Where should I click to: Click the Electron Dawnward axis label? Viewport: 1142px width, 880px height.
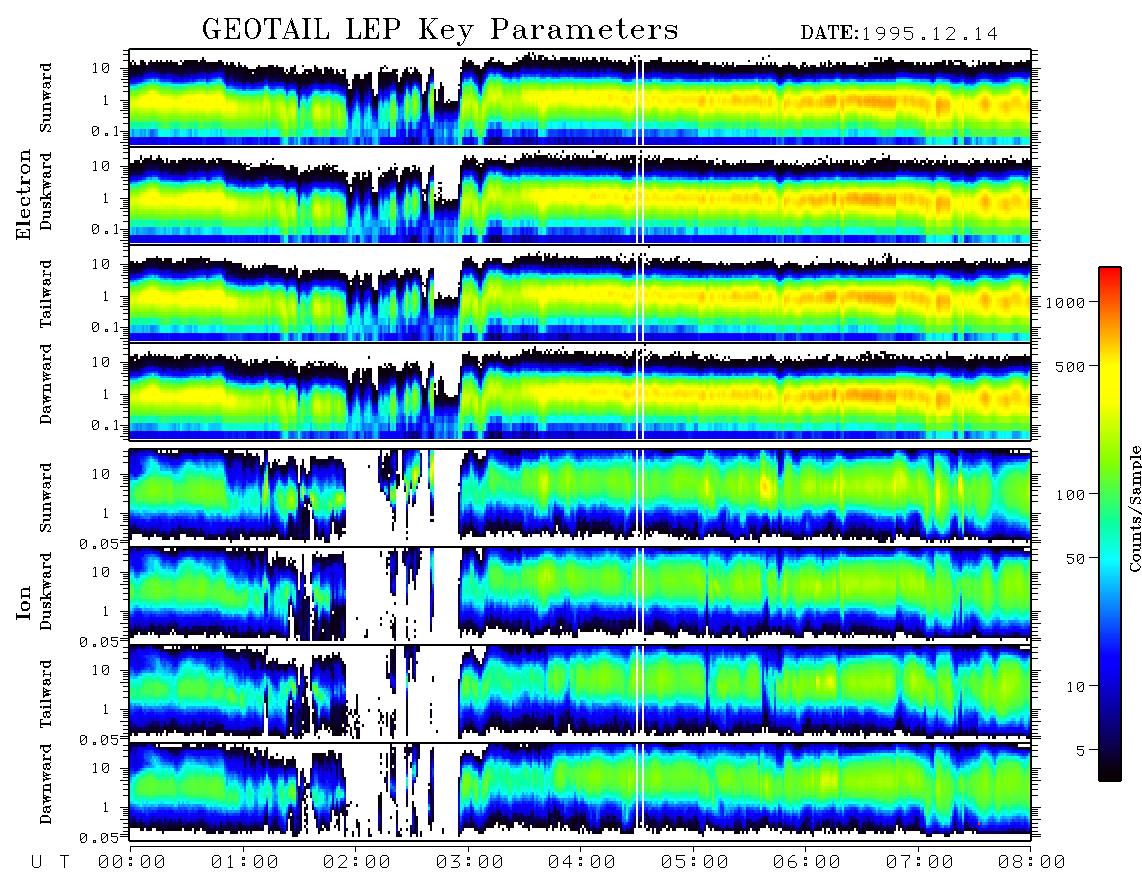pyautogui.click(x=46, y=385)
